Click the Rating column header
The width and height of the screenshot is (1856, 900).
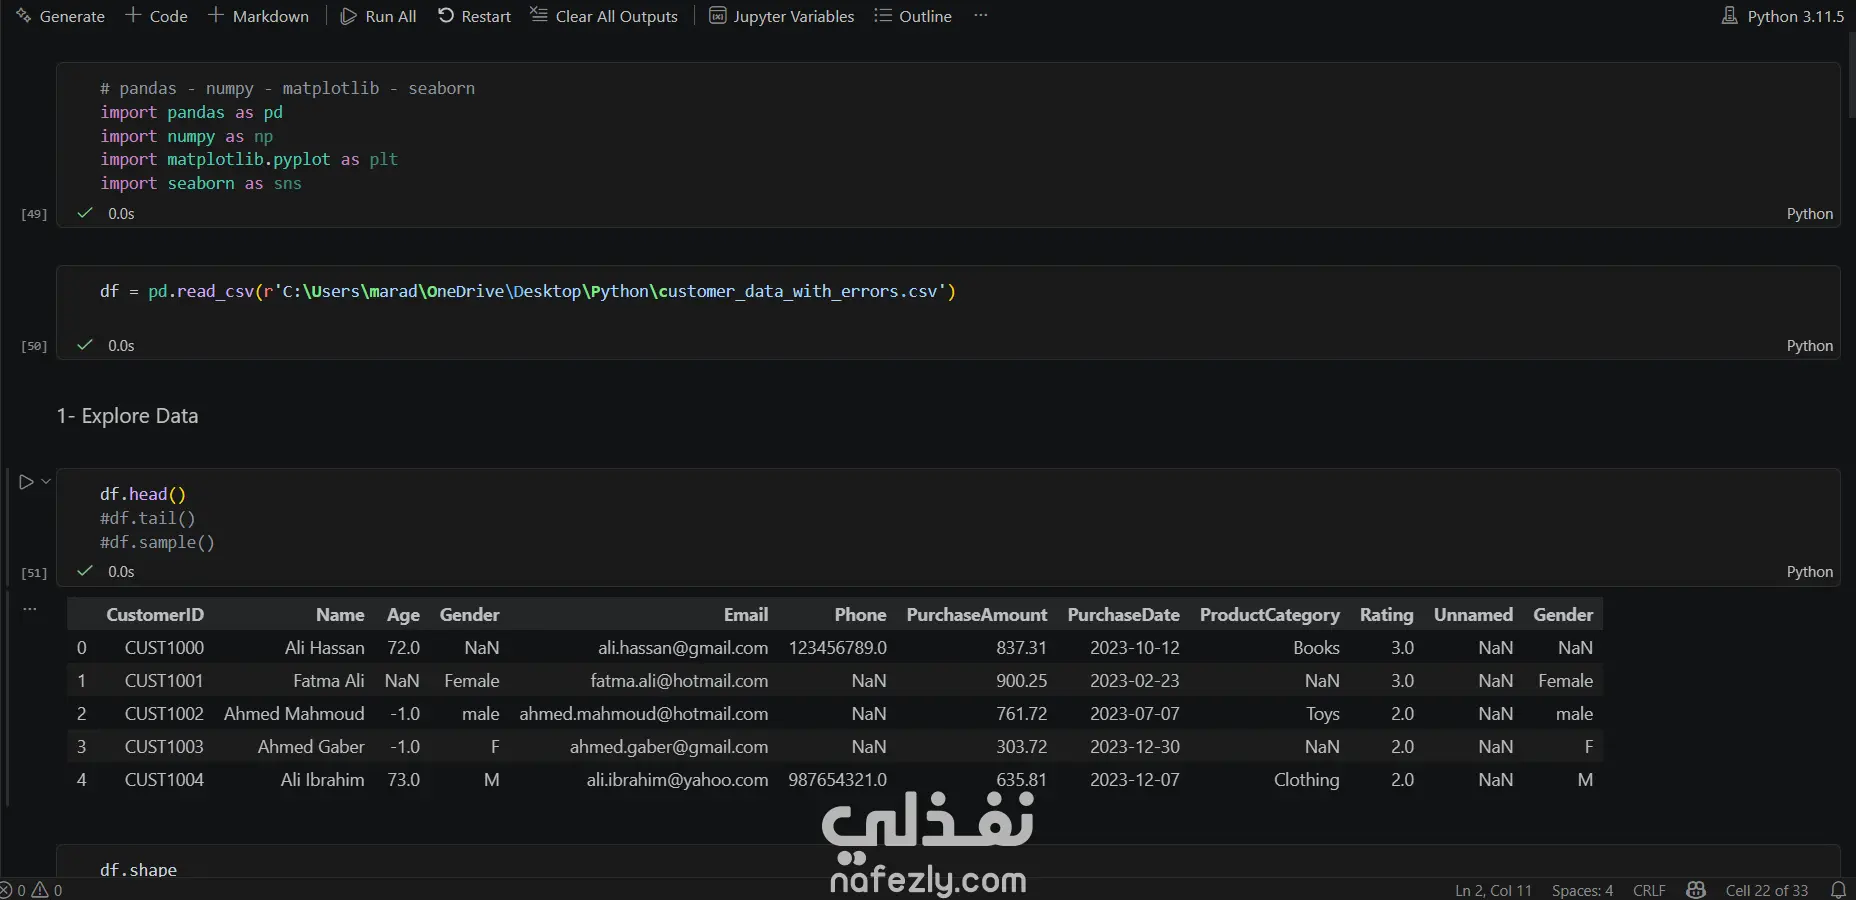(1386, 615)
